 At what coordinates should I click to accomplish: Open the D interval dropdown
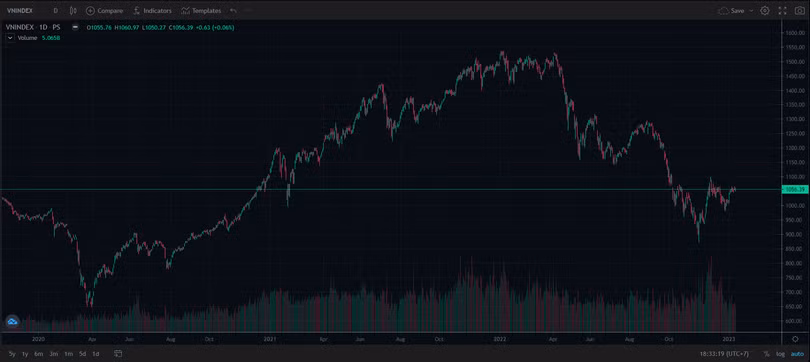(x=55, y=10)
